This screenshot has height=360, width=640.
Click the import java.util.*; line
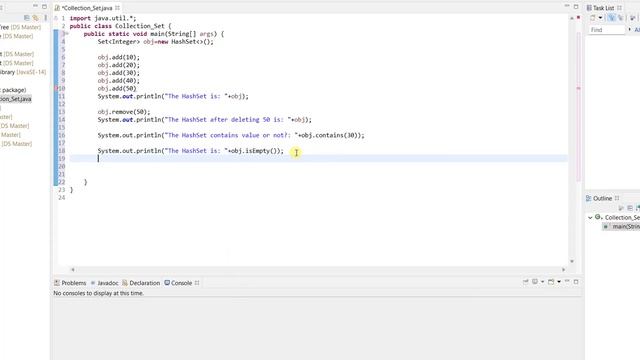(103, 18)
